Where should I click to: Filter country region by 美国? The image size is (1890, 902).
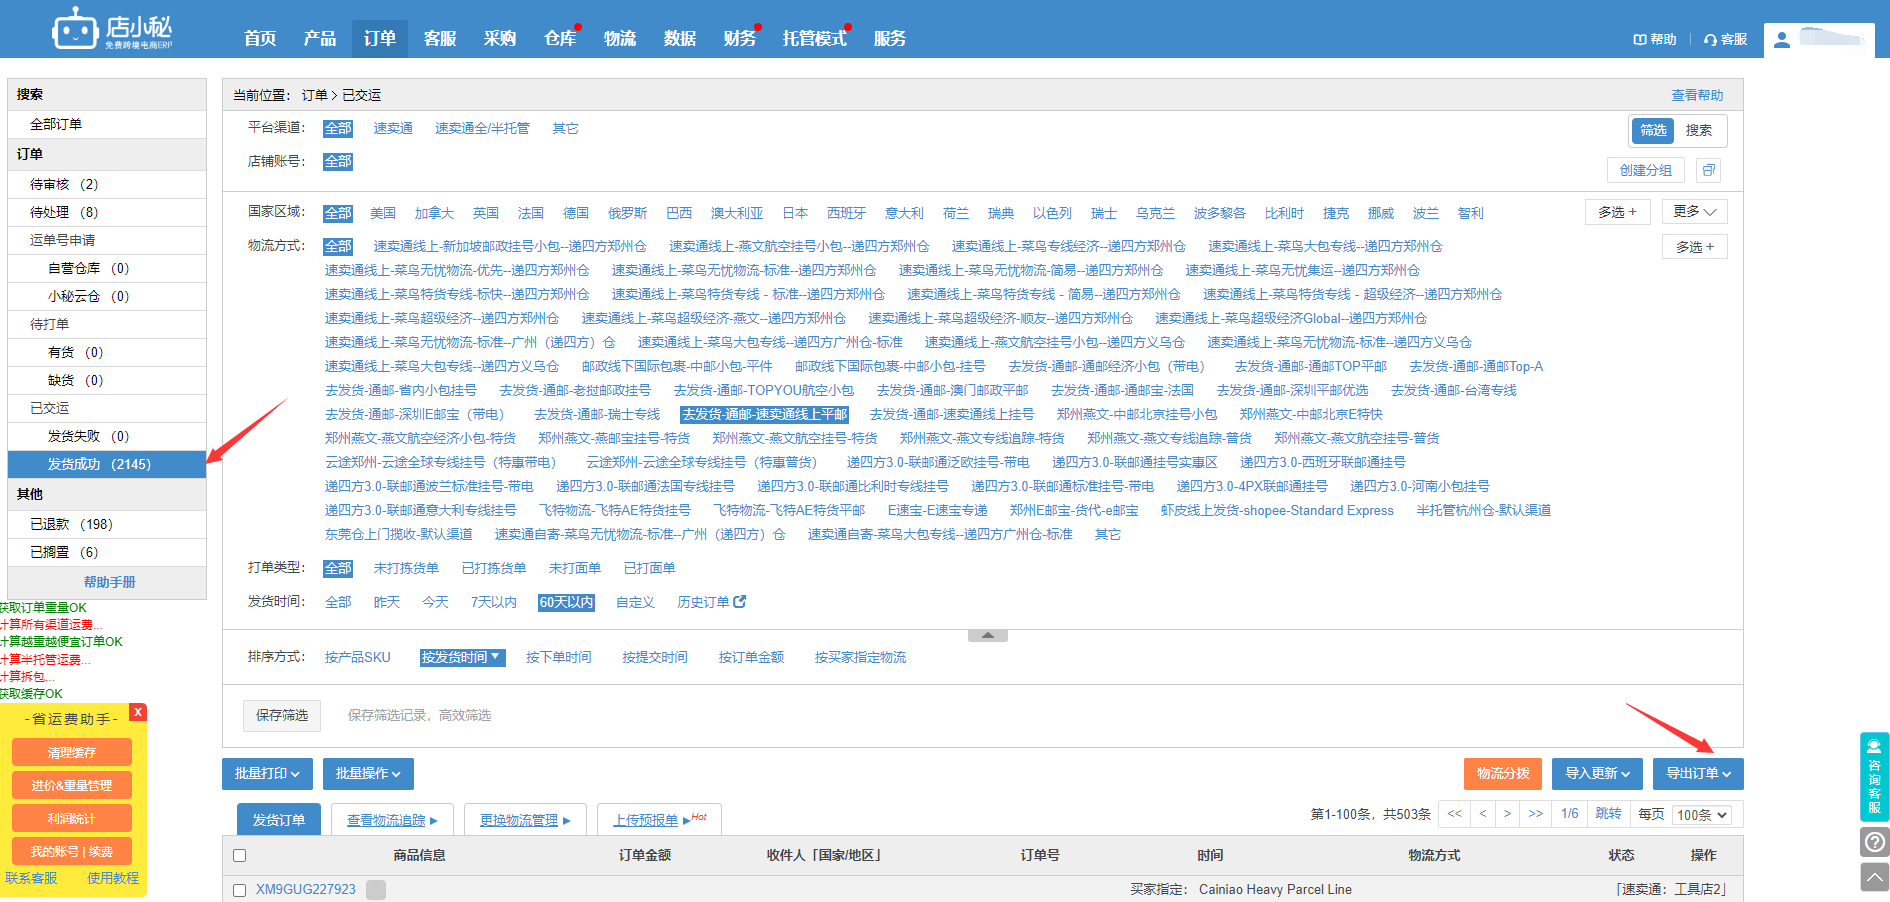point(383,213)
